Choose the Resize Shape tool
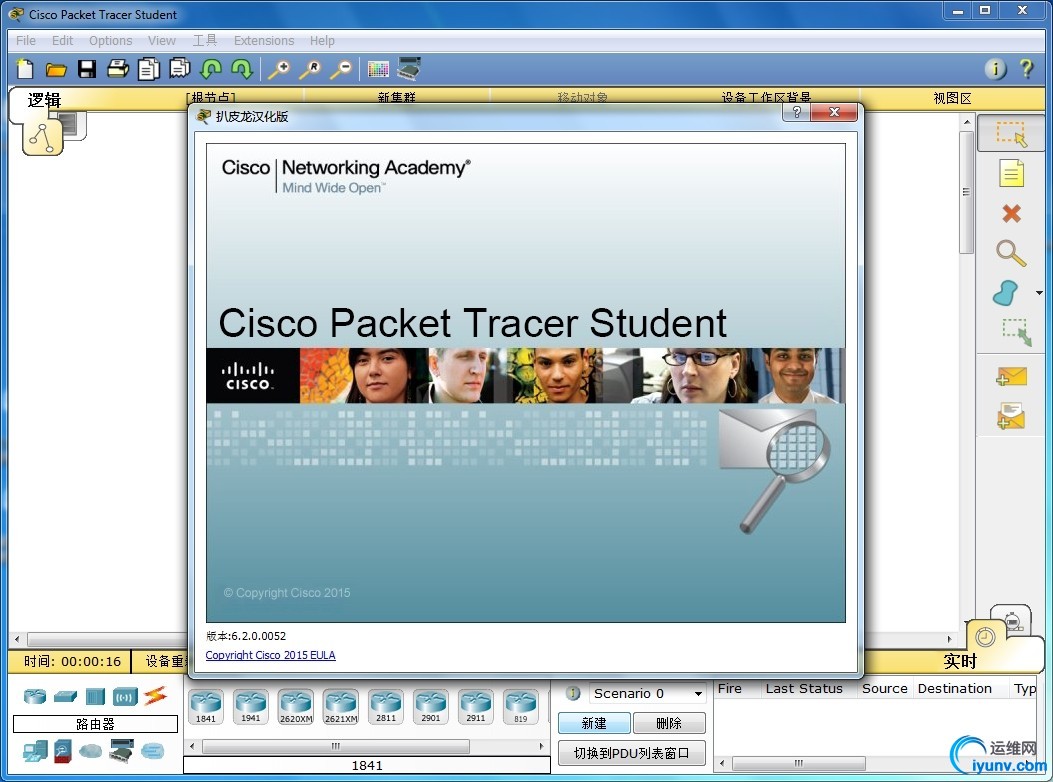The width and height of the screenshot is (1053, 782). pyautogui.click(x=1016, y=332)
